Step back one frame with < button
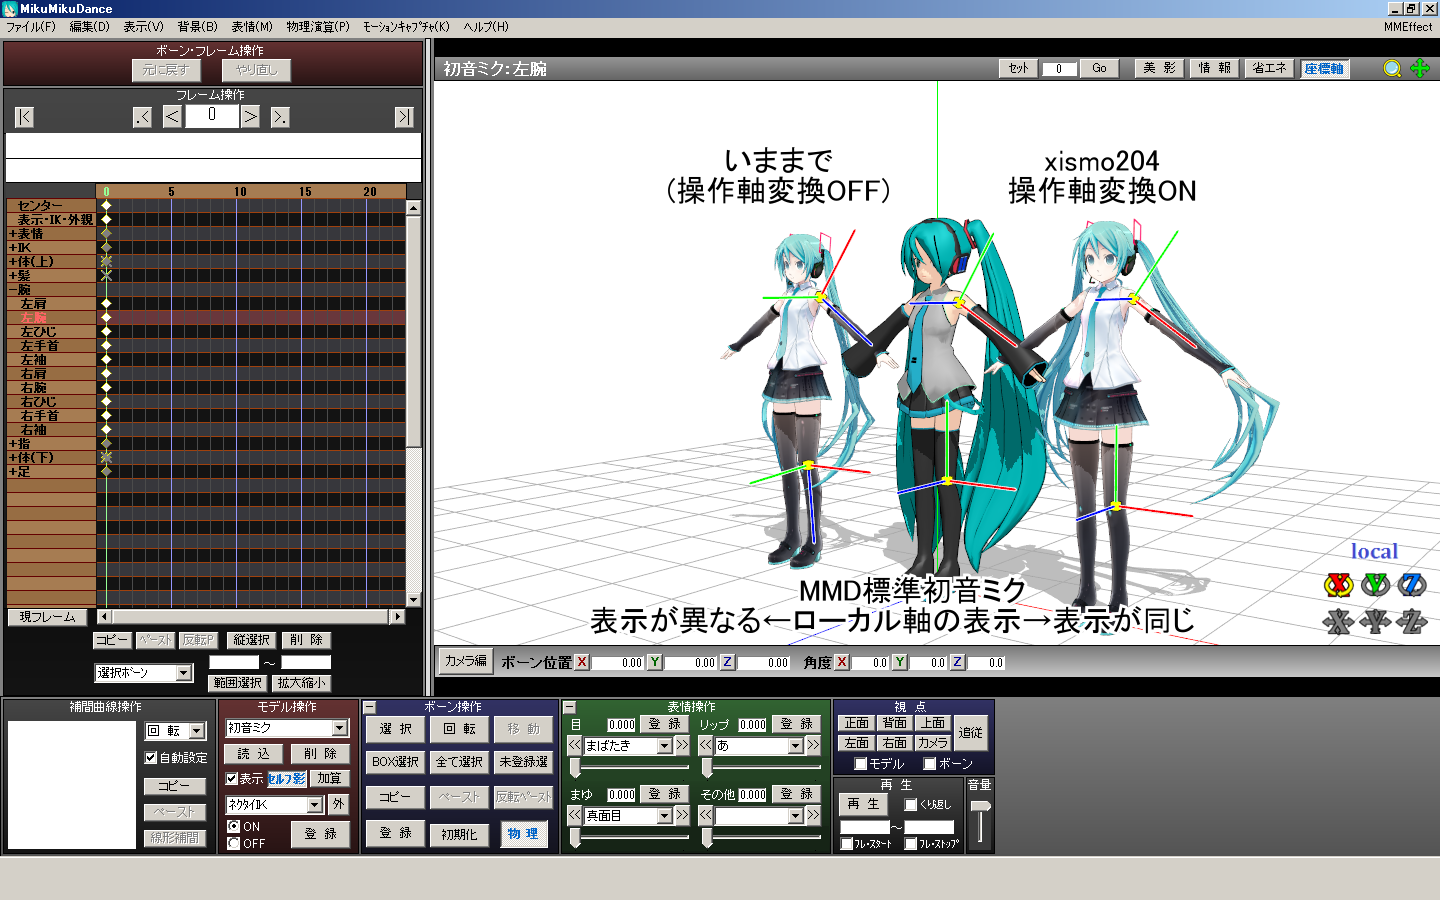Screen dimensions: 1440x900 tap(172, 117)
